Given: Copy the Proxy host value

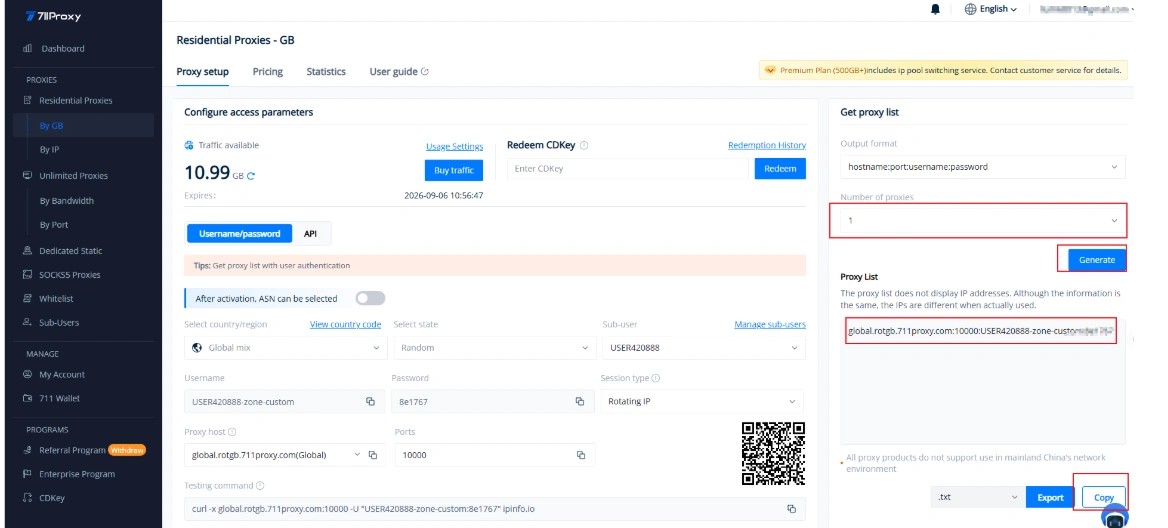Looking at the screenshot, I should tap(373, 455).
